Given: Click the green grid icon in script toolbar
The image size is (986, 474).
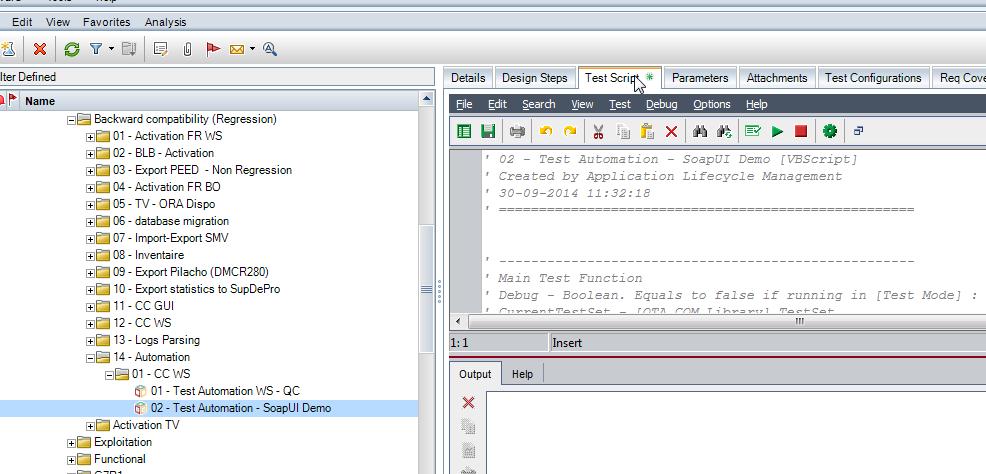Looking at the screenshot, I should pos(464,131).
